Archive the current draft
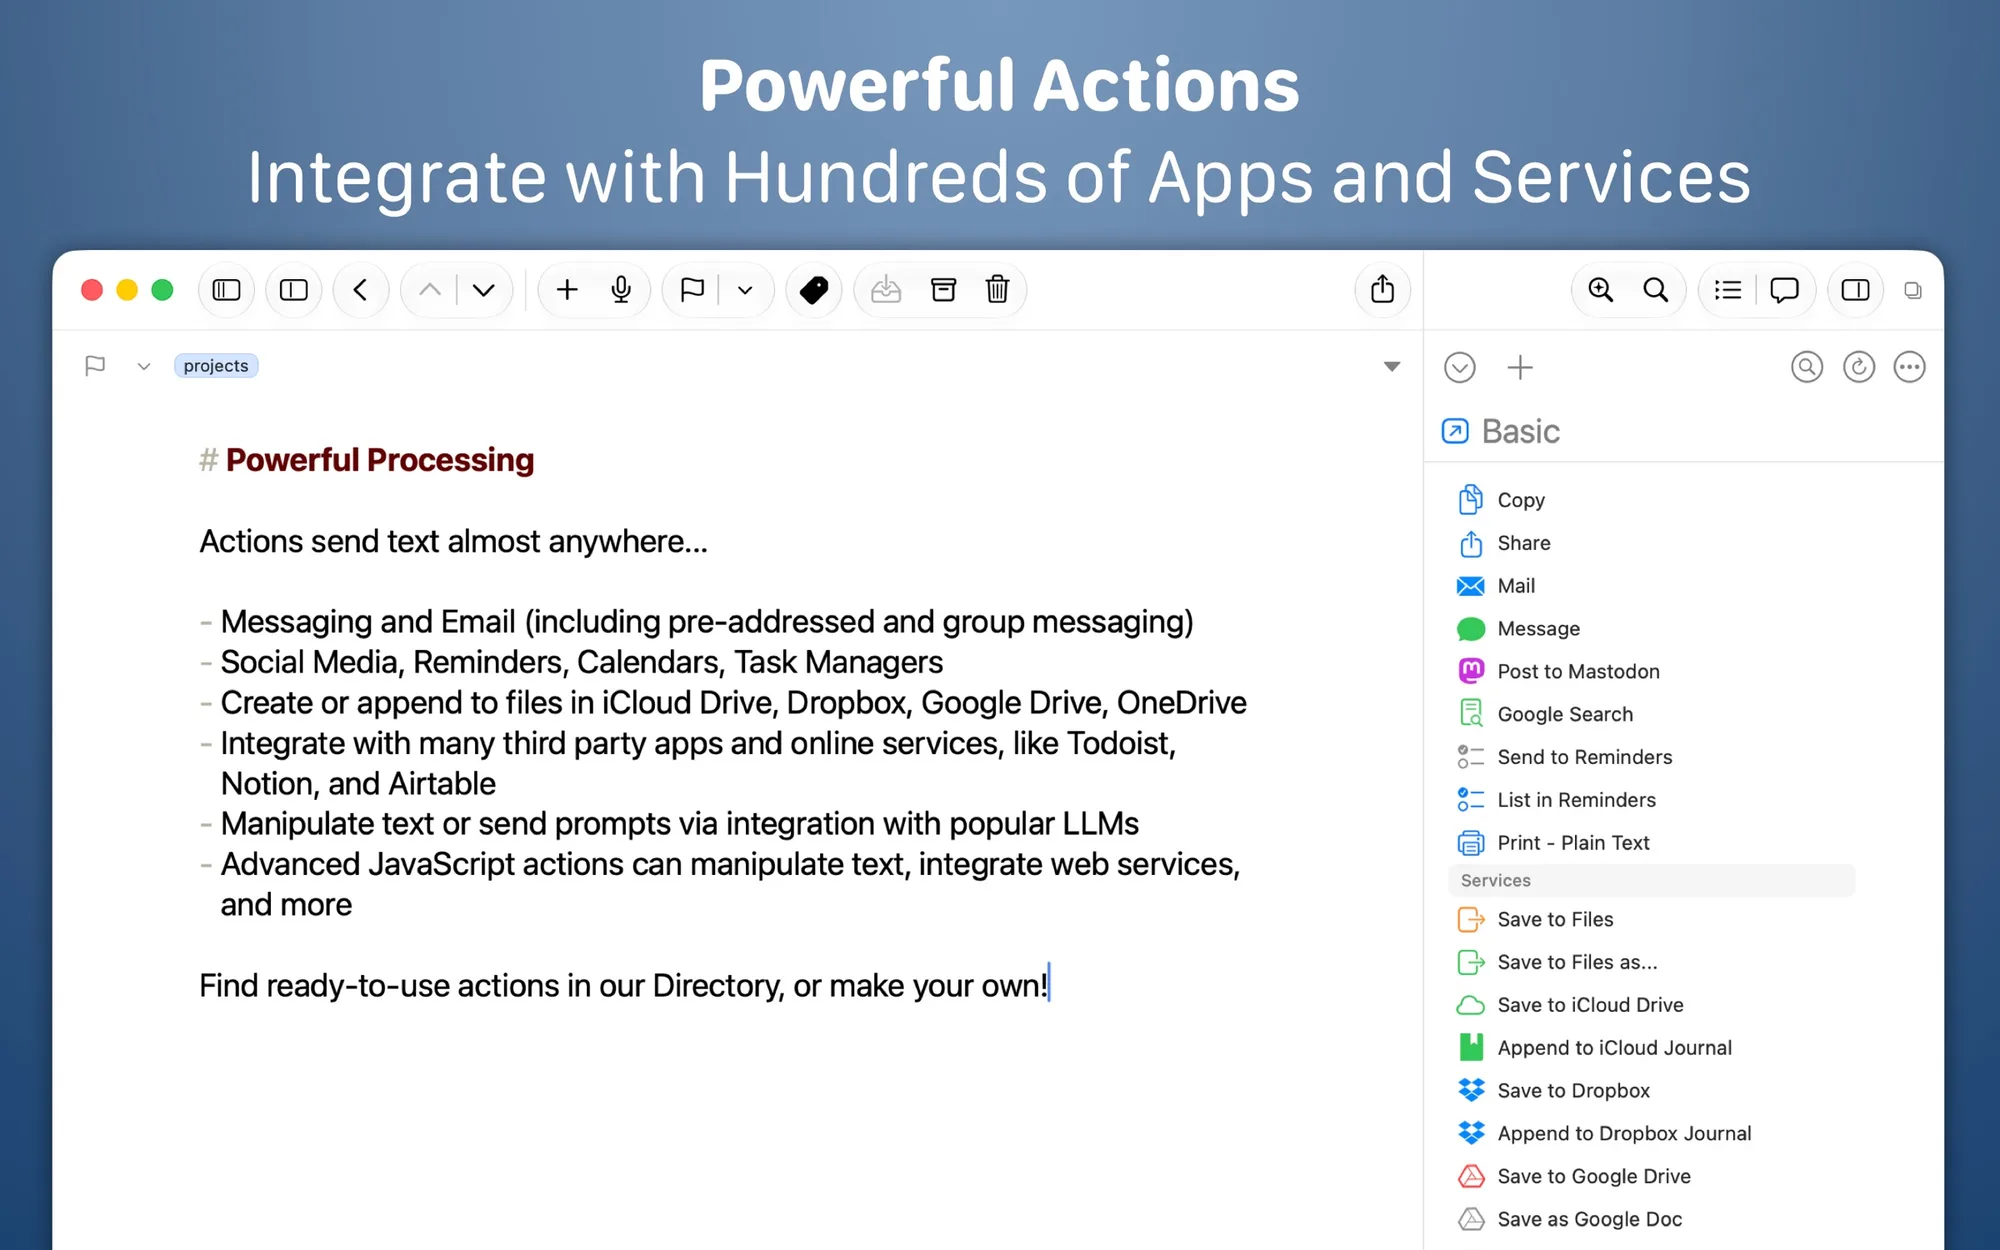The image size is (2000, 1250). tap(943, 290)
